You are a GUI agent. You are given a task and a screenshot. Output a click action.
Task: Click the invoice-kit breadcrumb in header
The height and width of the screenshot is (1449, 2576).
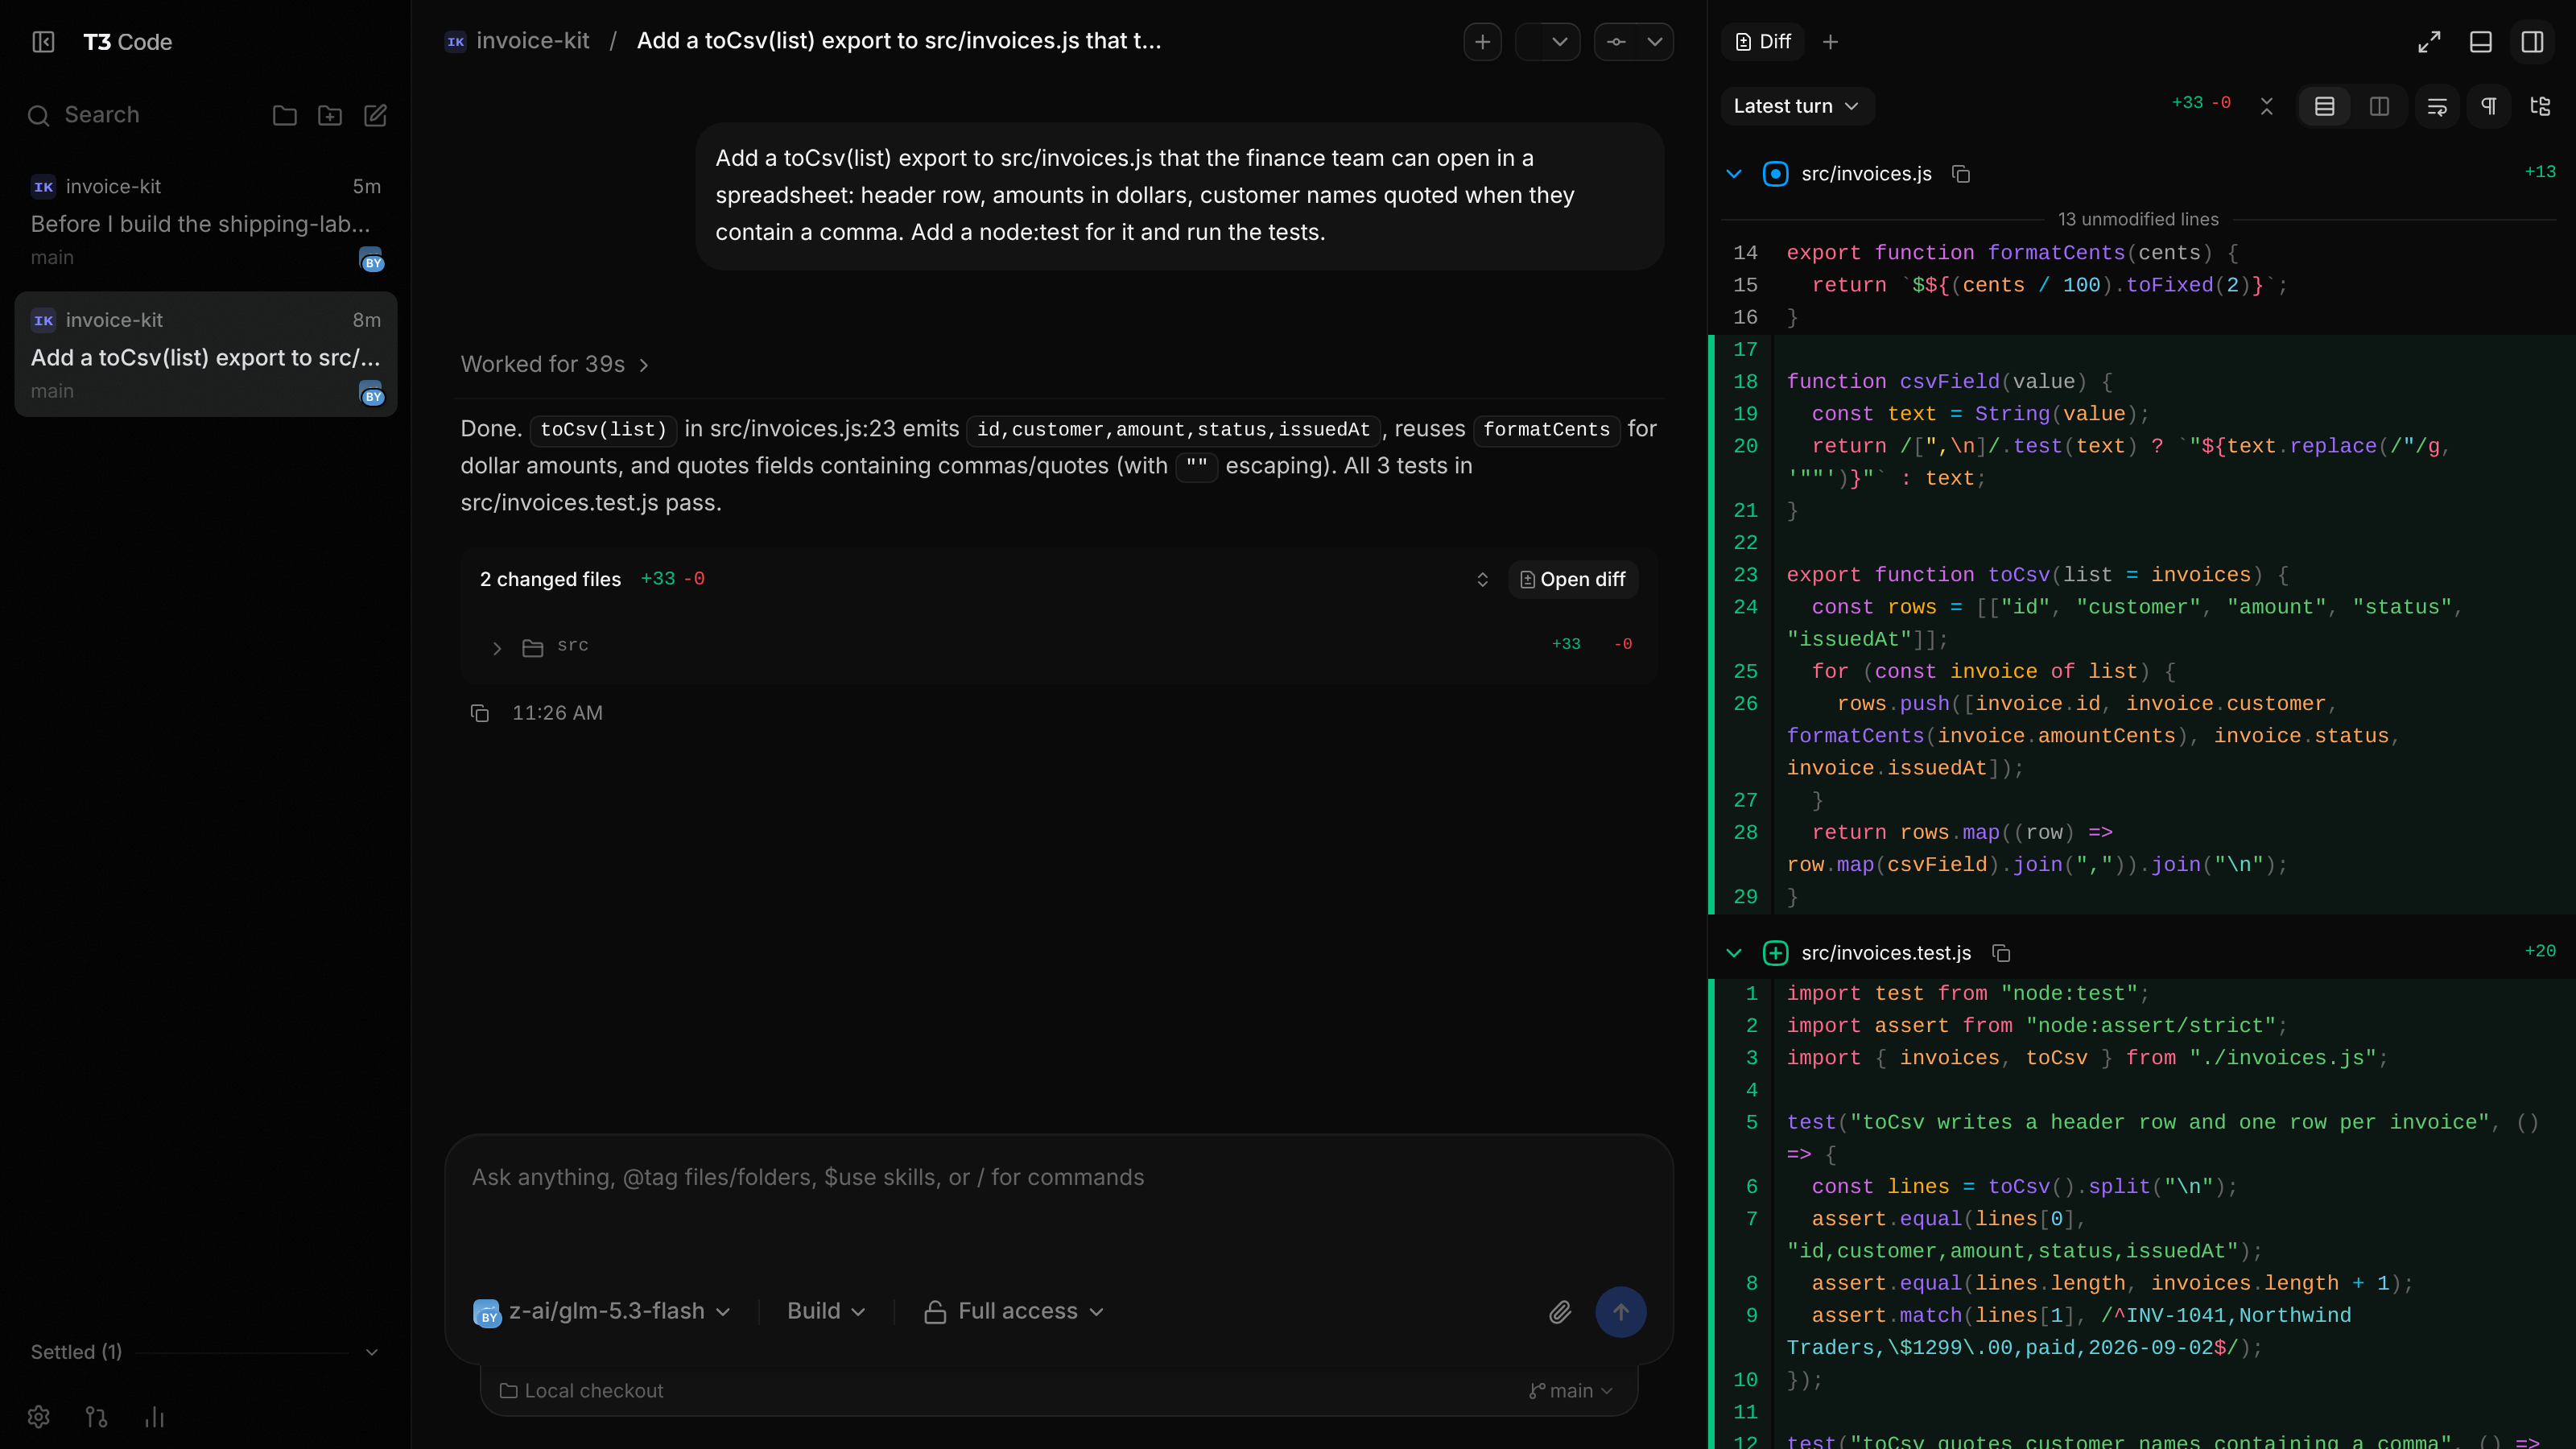(x=518, y=41)
